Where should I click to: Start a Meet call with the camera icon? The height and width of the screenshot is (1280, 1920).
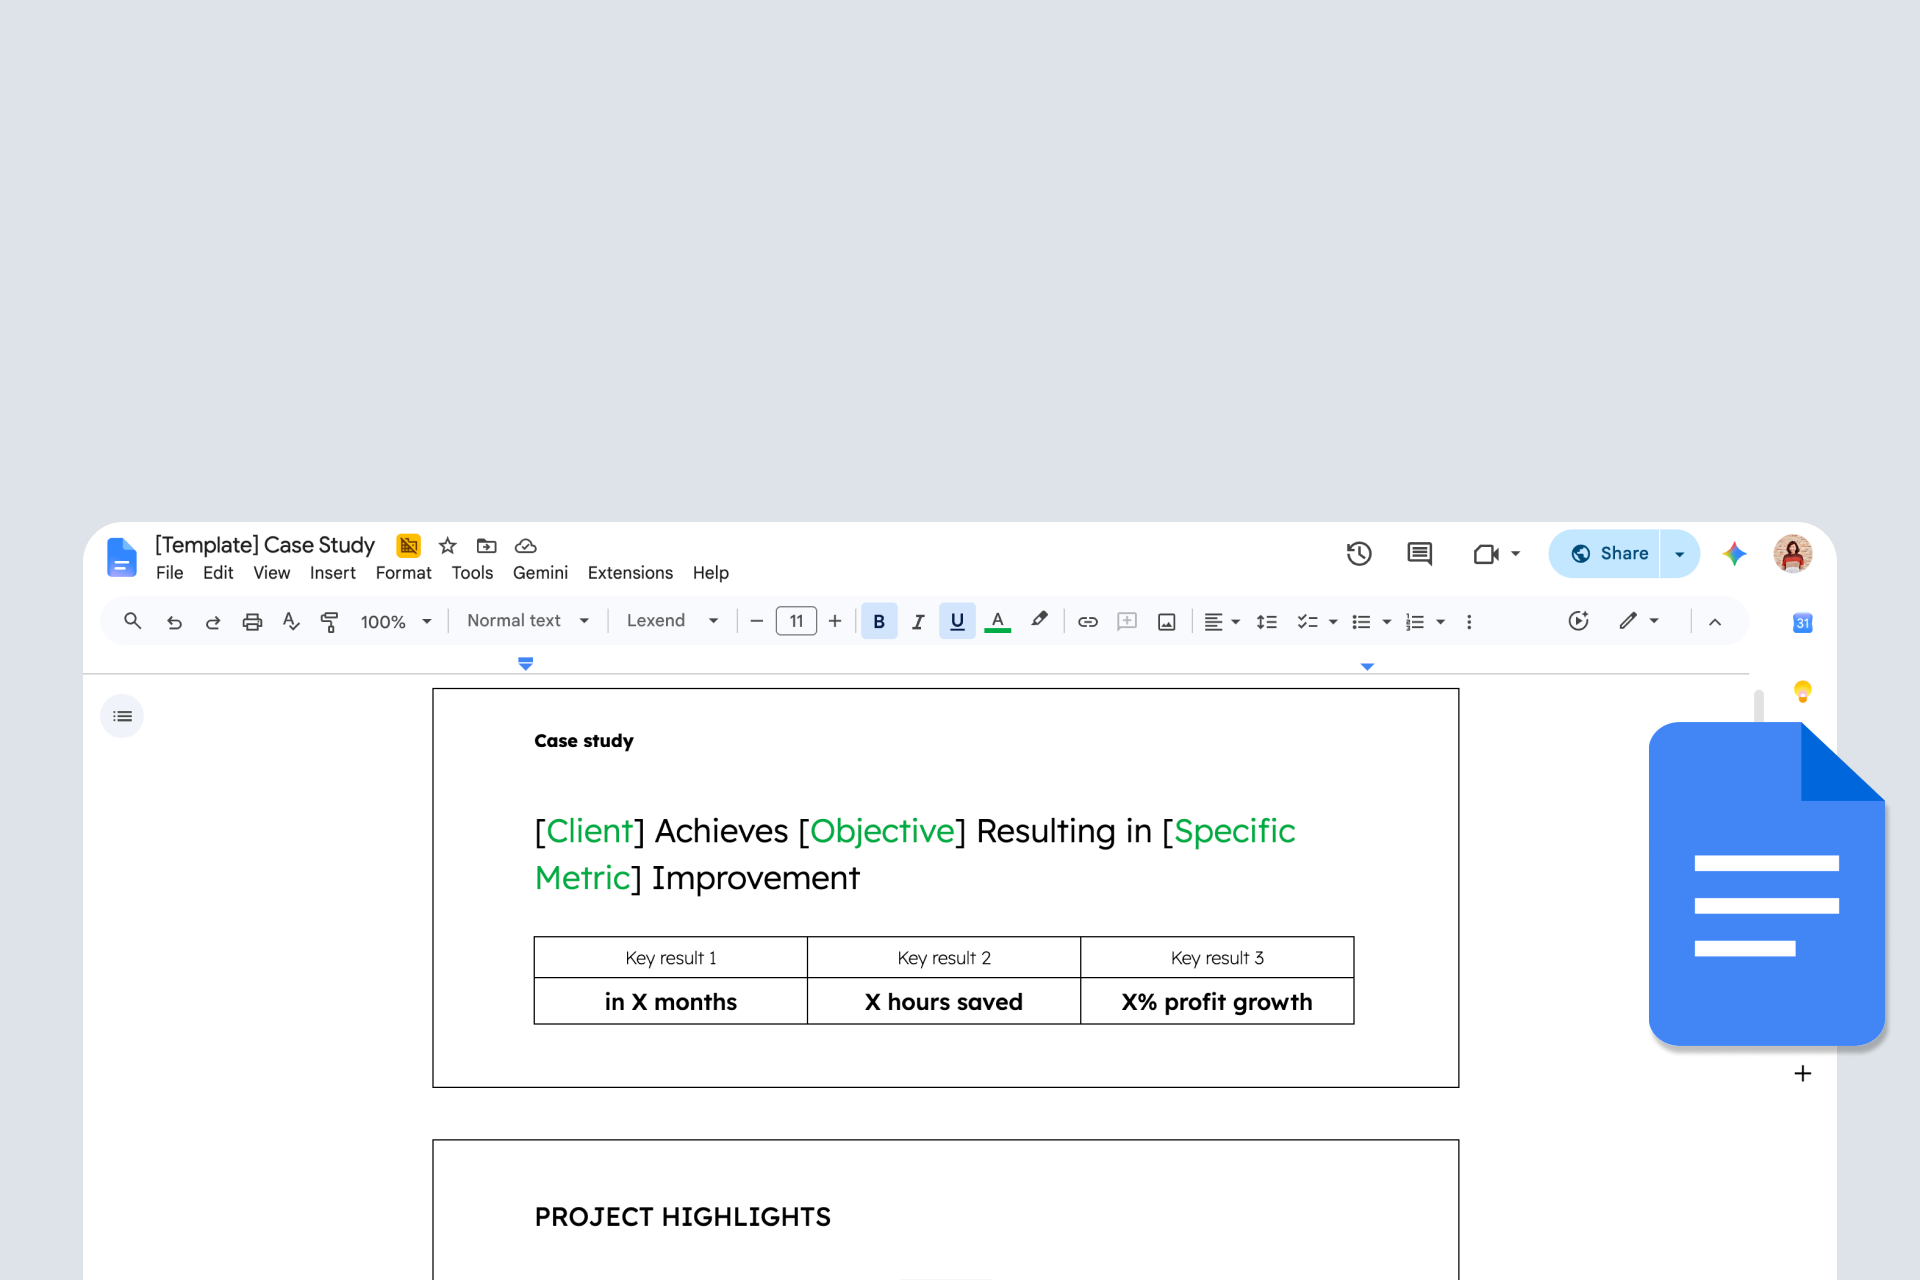click(1485, 554)
